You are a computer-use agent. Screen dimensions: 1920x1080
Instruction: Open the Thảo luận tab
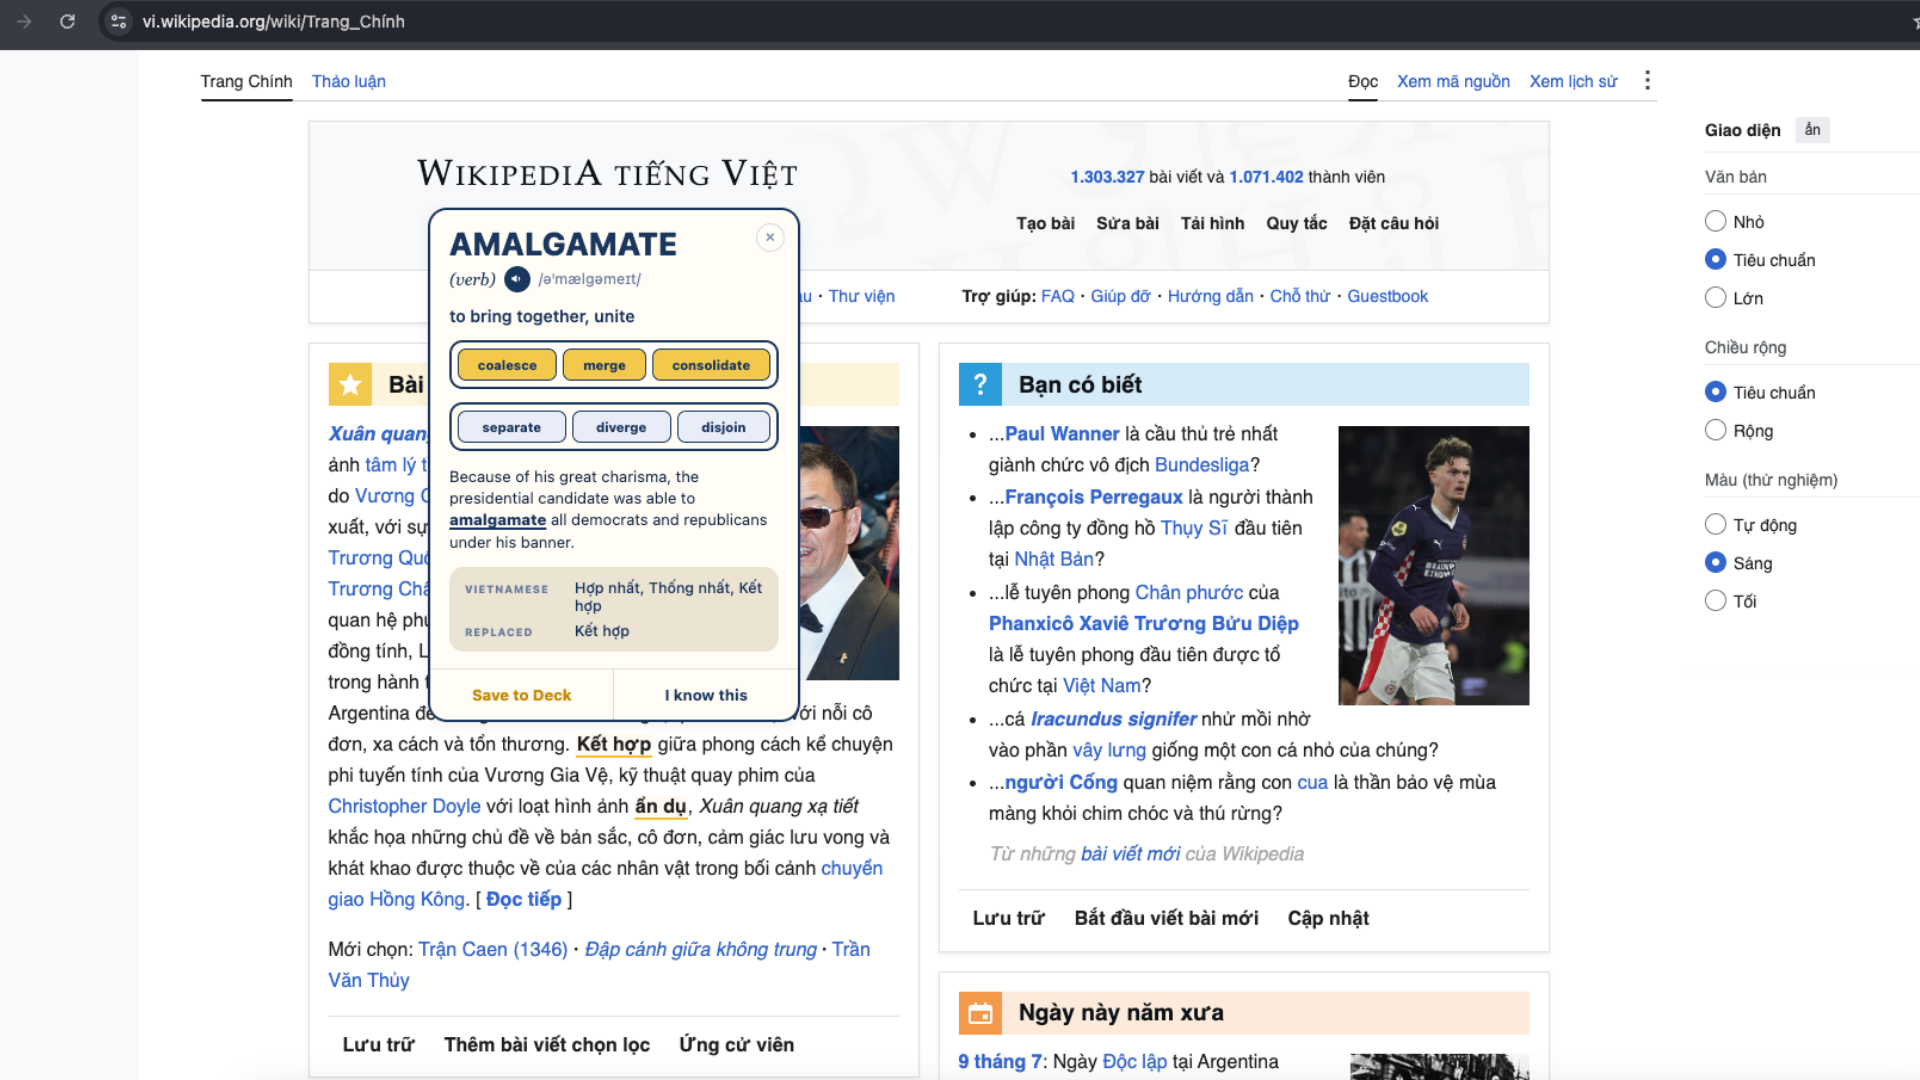tap(348, 81)
